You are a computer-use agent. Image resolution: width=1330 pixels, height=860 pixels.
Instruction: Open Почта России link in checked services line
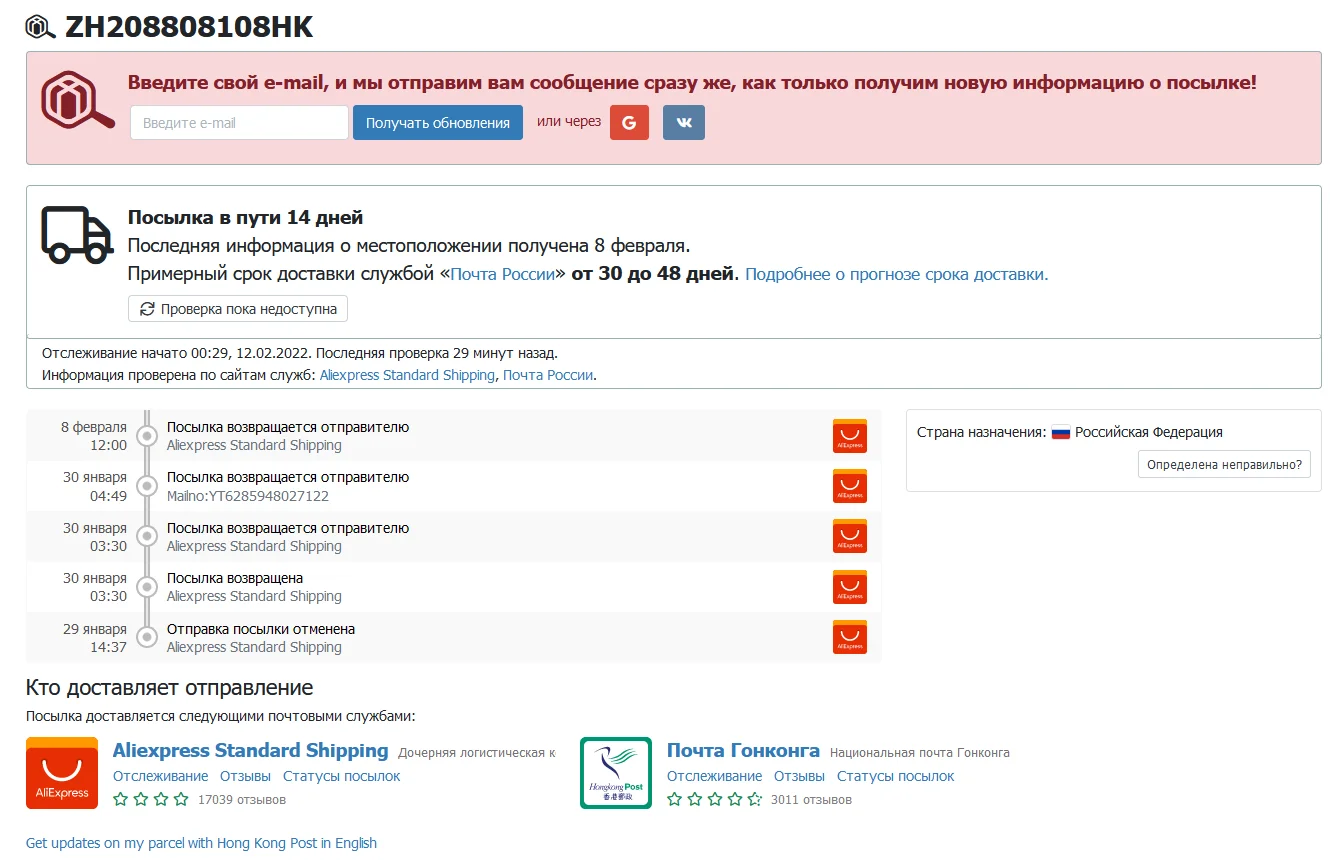(548, 375)
